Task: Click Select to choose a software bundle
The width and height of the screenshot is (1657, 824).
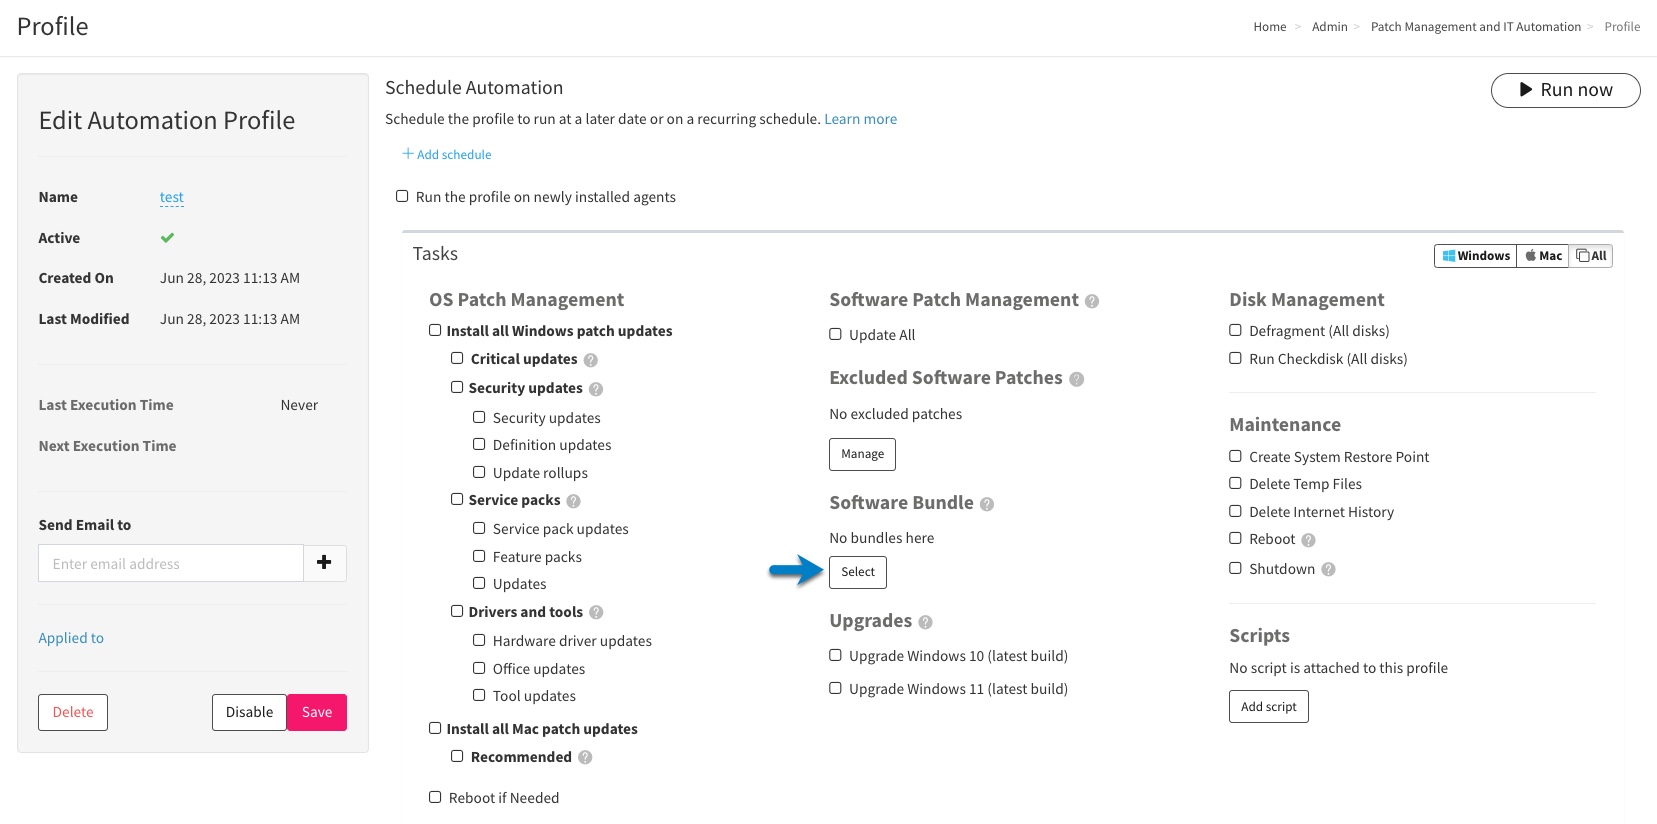Action: (857, 572)
